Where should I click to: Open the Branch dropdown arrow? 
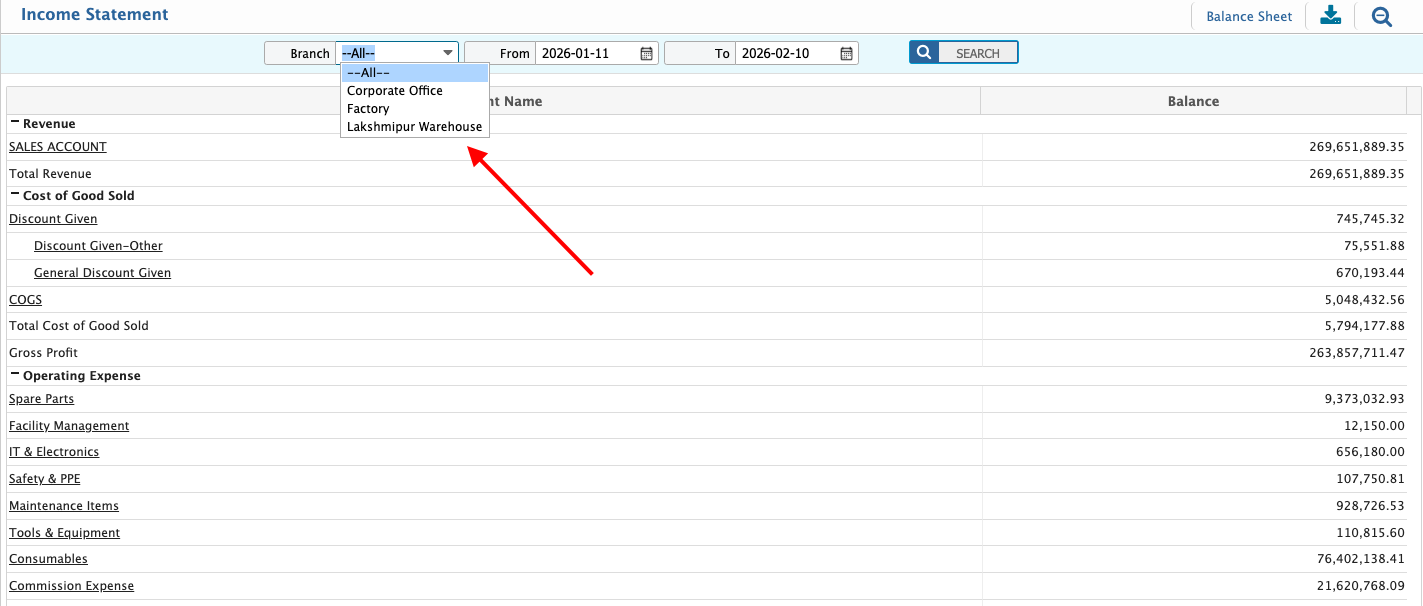448,53
